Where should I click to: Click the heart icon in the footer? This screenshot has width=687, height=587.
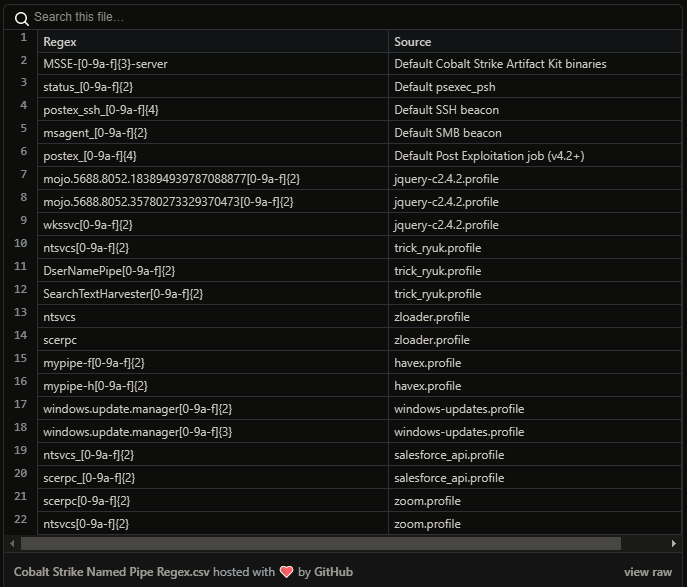coord(287,572)
